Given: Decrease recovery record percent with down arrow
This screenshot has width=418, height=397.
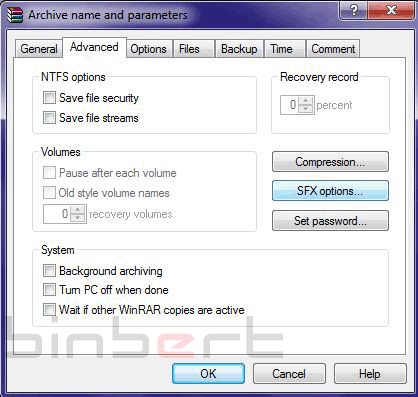Looking at the screenshot, I should (x=306, y=109).
